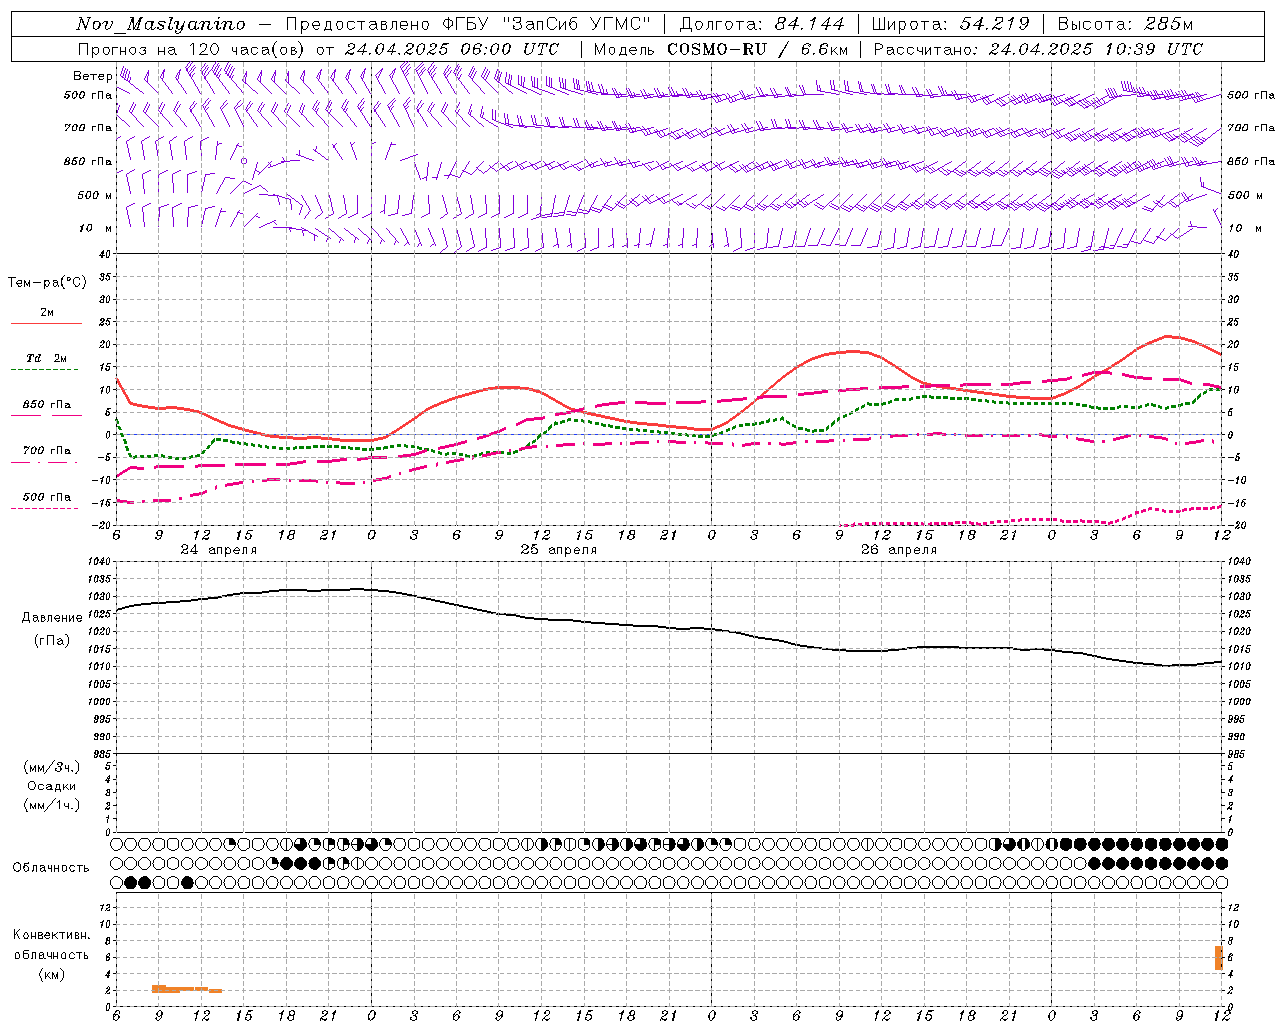Click the 850 гПа temperature legend entry
The image size is (1280, 1024).
point(46,405)
